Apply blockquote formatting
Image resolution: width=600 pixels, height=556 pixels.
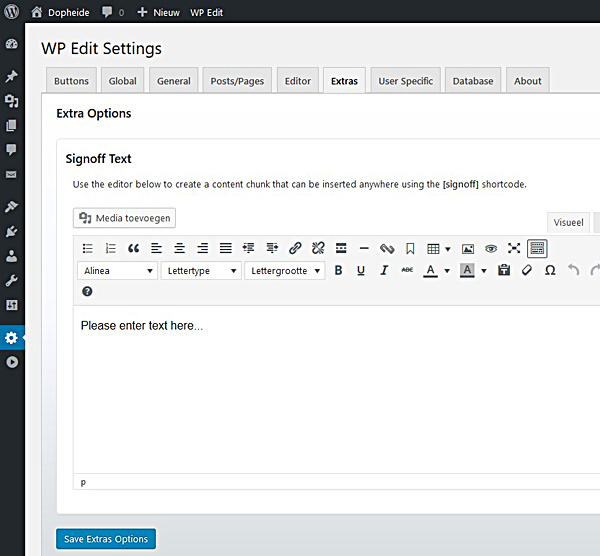pos(134,249)
